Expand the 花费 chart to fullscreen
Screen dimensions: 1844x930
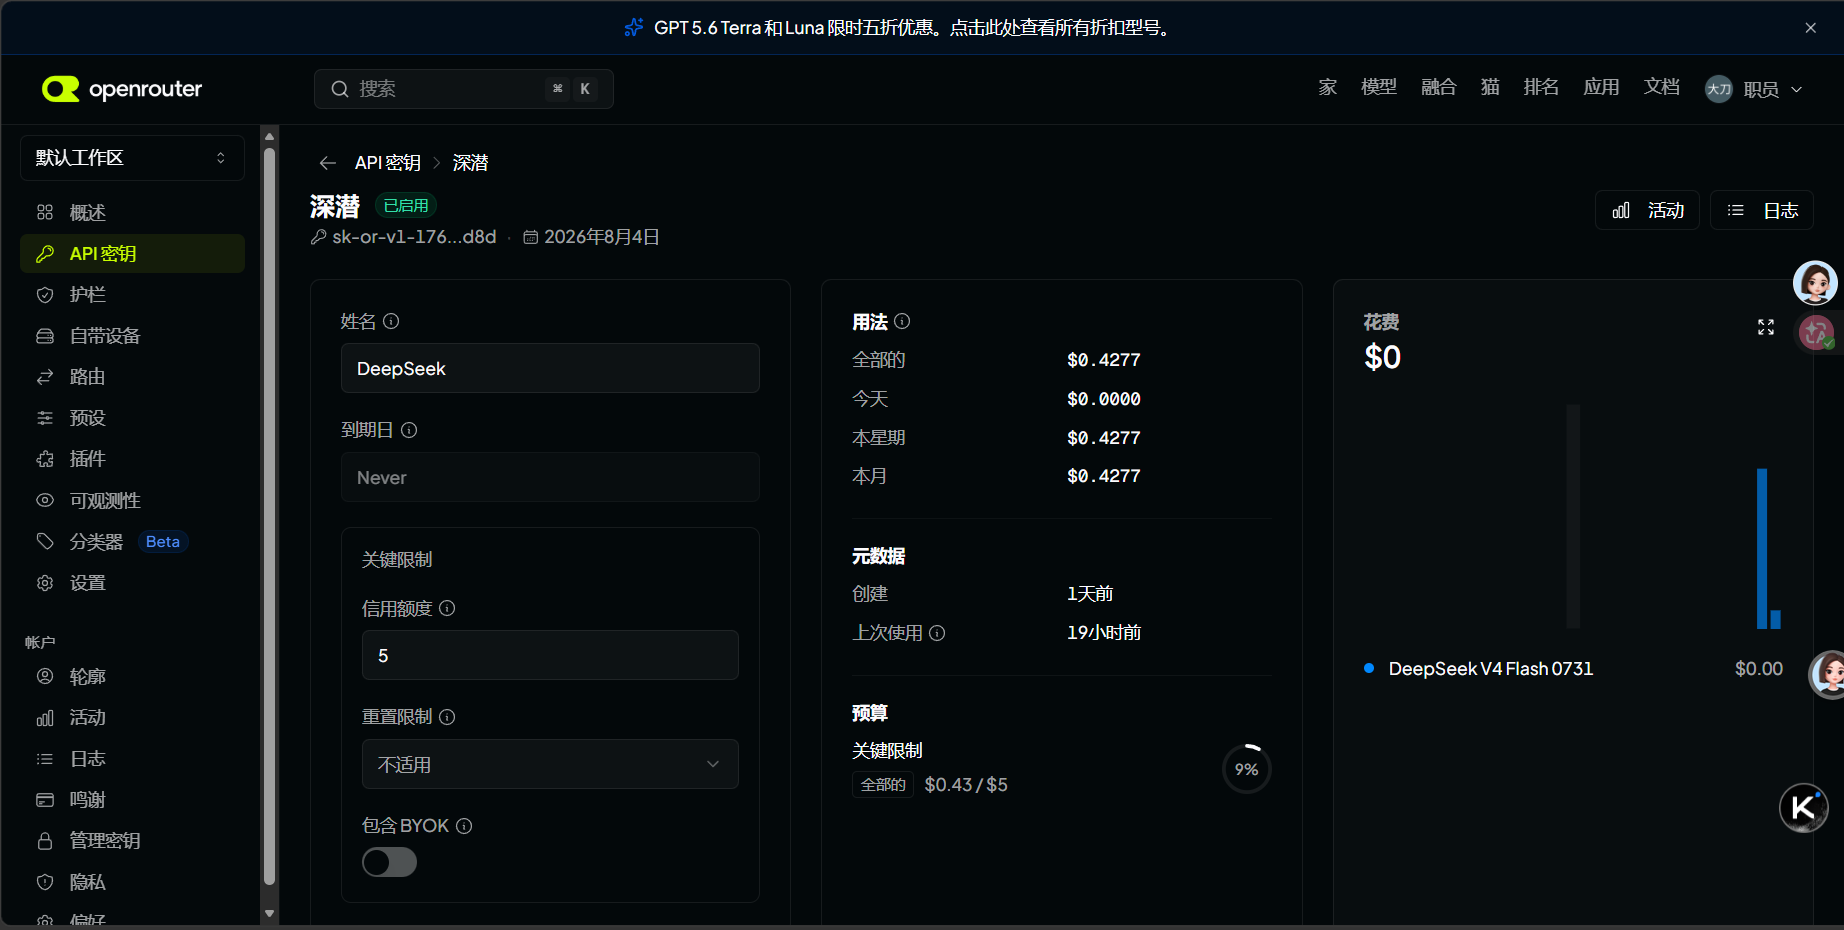click(1766, 327)
